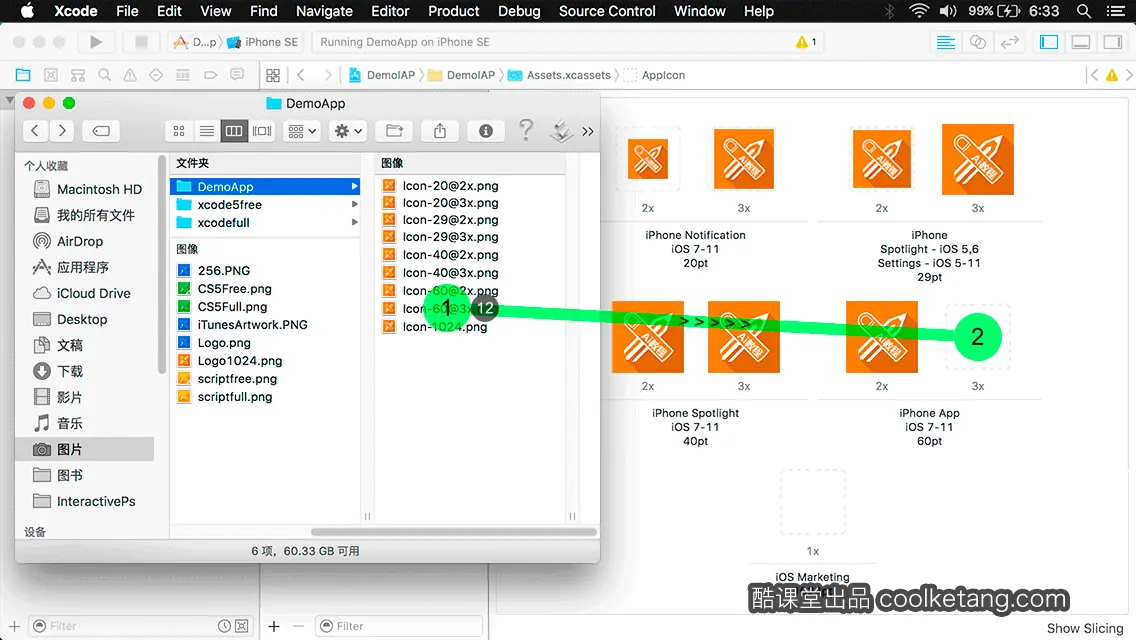
Task: Click the asset list Filter field
Action: click(x=398, y=626)
